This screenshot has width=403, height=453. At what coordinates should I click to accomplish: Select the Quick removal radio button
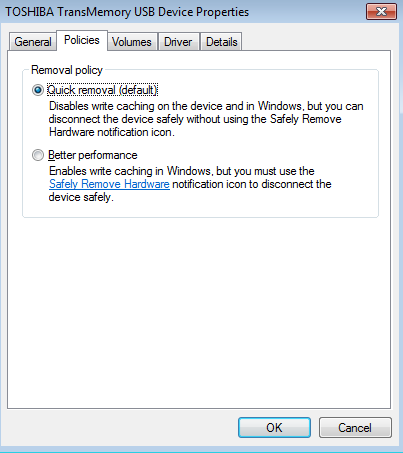point(38,90)
